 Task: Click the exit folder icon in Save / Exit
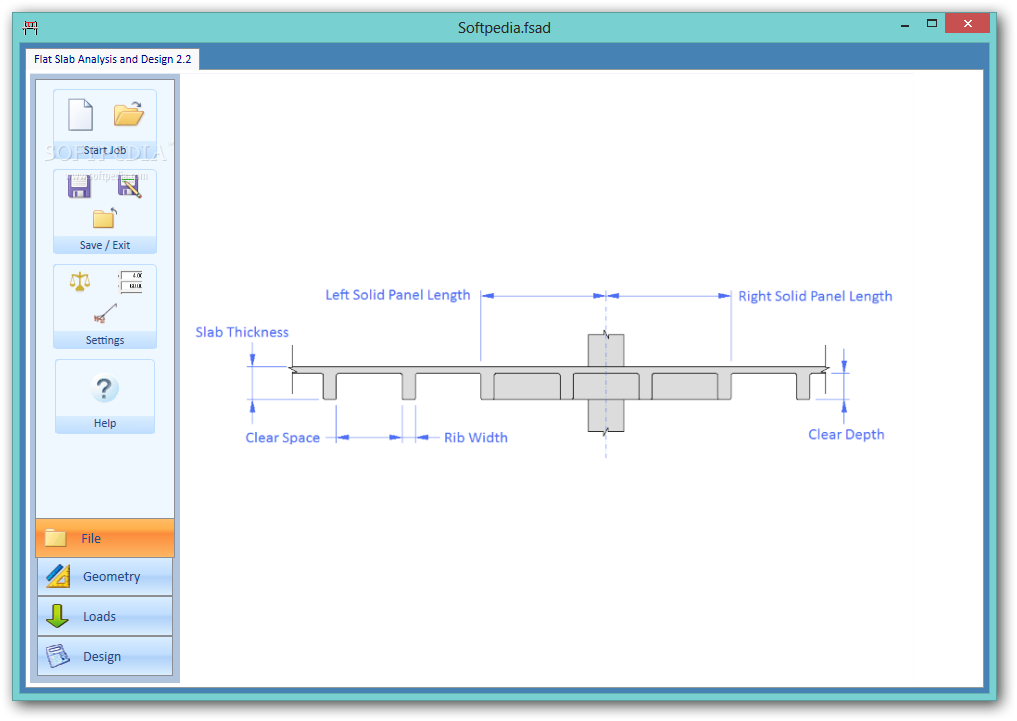tap(104, 218)
